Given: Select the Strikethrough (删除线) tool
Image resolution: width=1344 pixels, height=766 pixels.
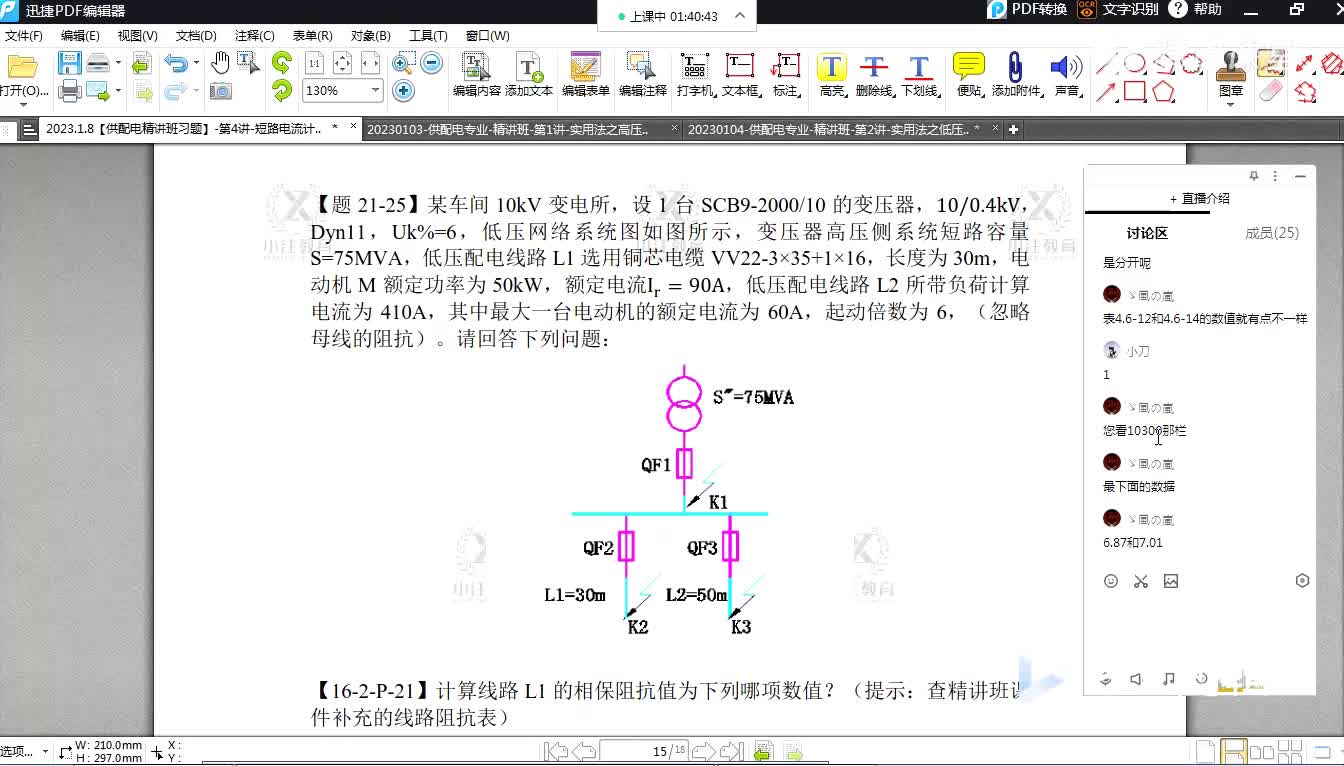Looking at the screenshot, I should coord(874,75).
